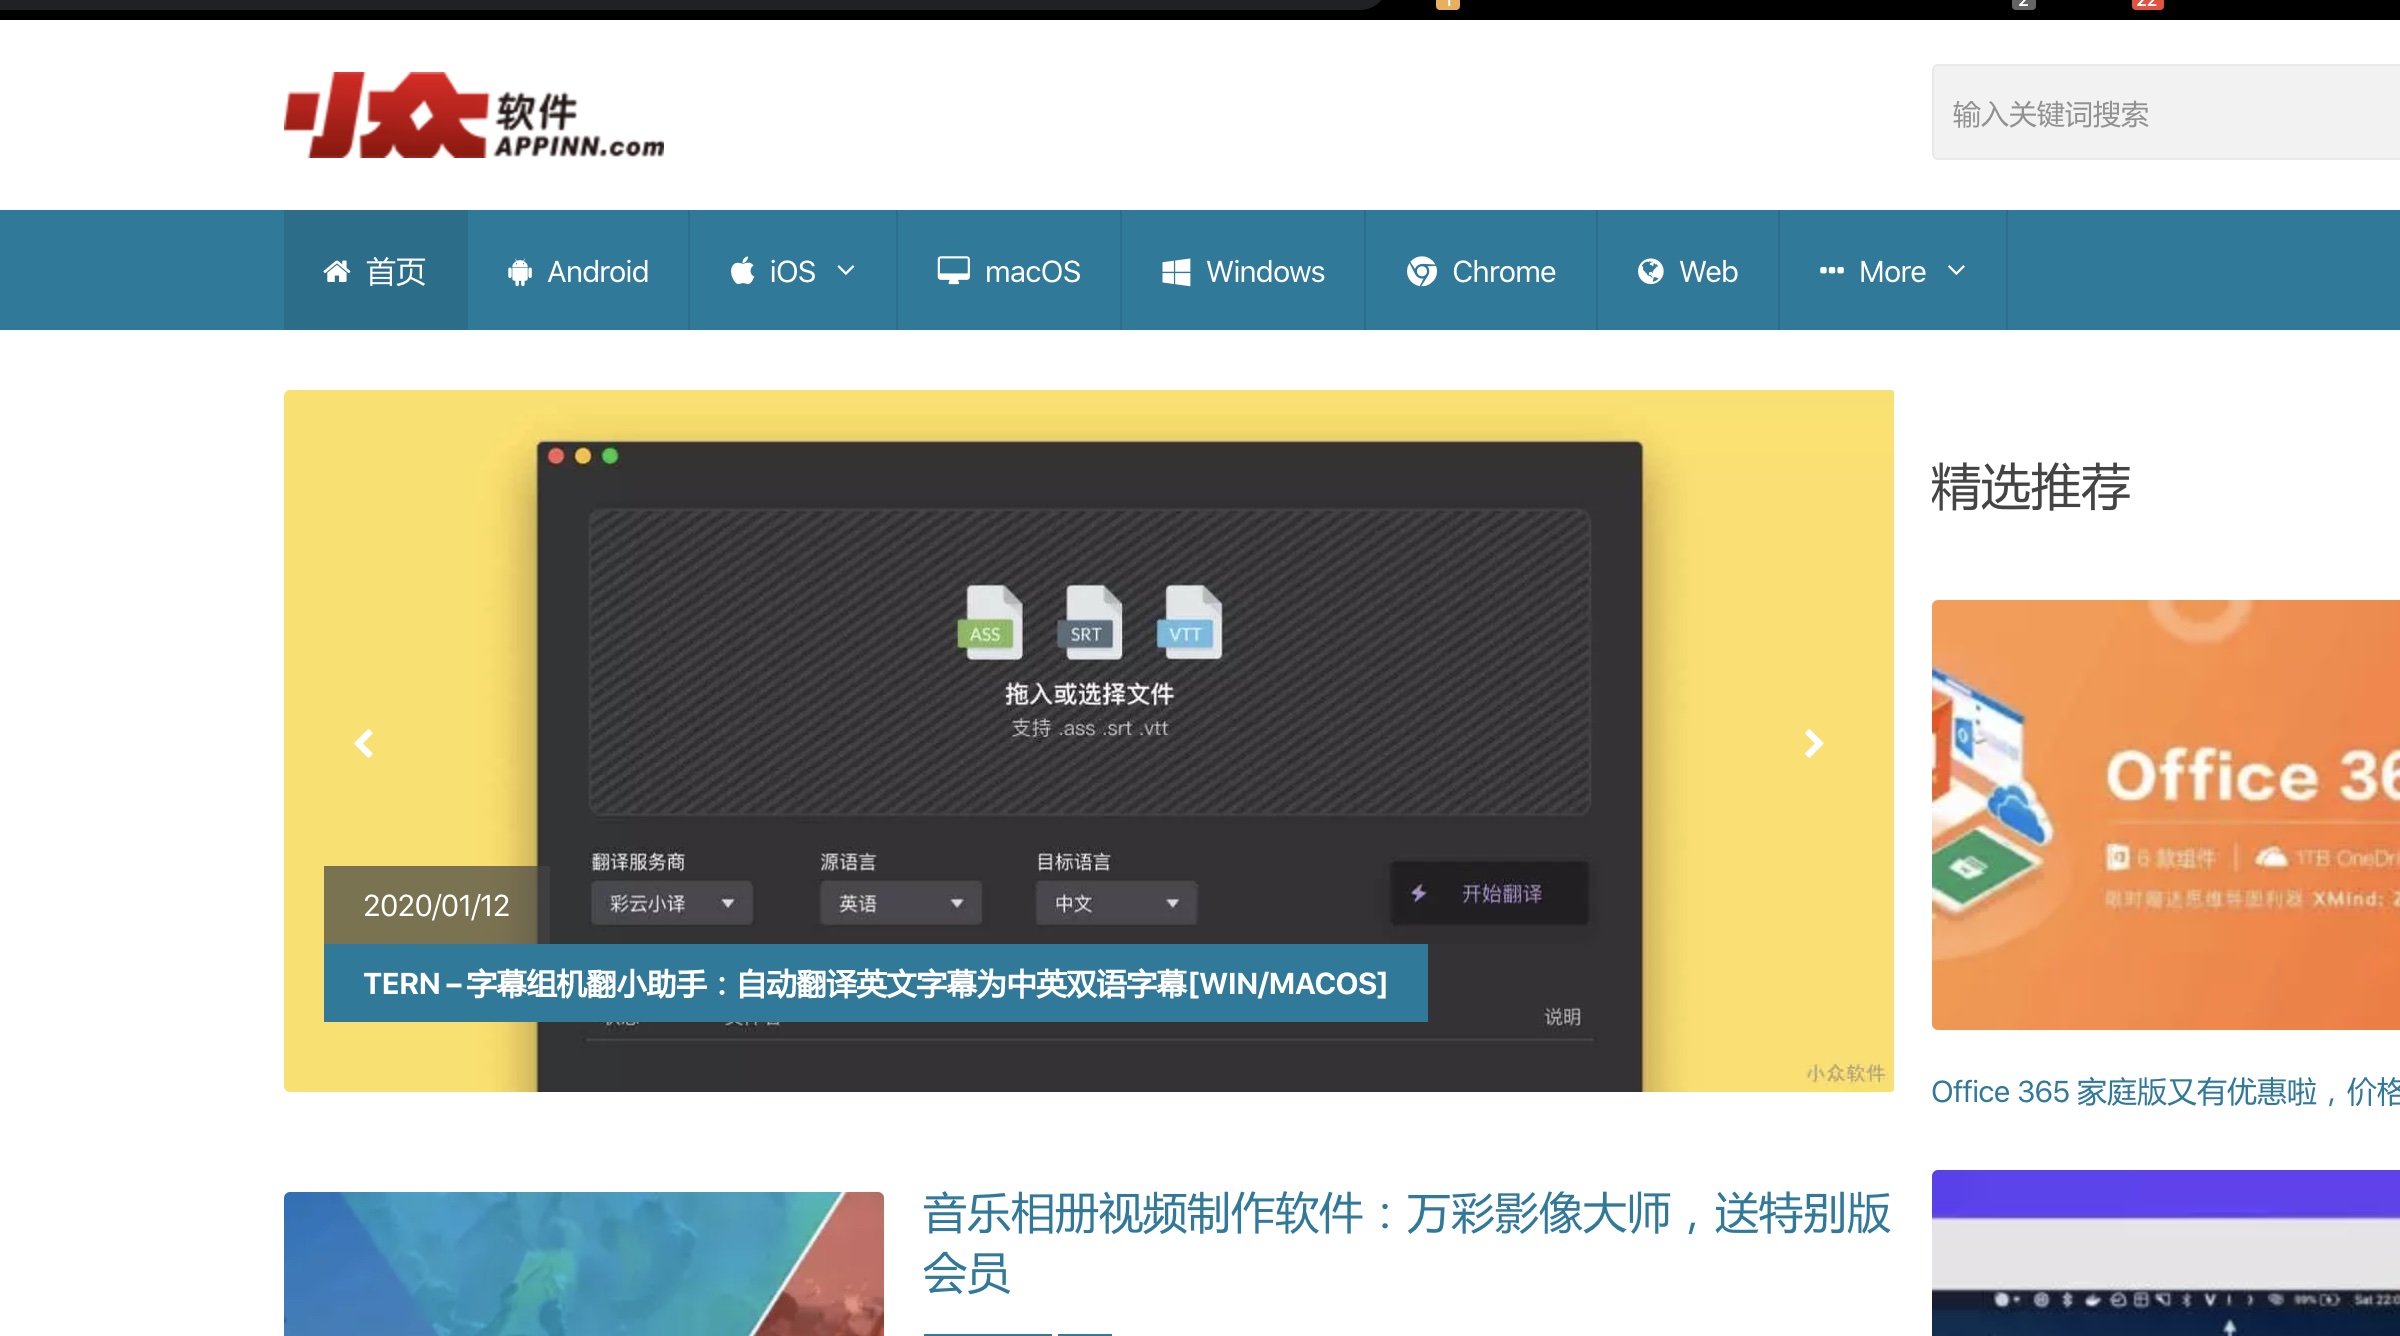
Task: Click the home icon in the navigation bar
Action: click(337, 270)
